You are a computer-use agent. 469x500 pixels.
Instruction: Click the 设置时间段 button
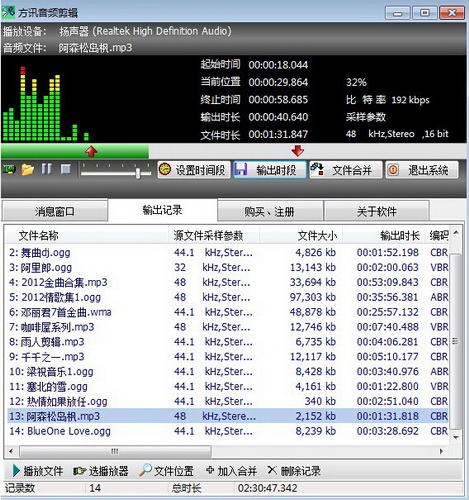pyautogui.click(x=194, y=170)
